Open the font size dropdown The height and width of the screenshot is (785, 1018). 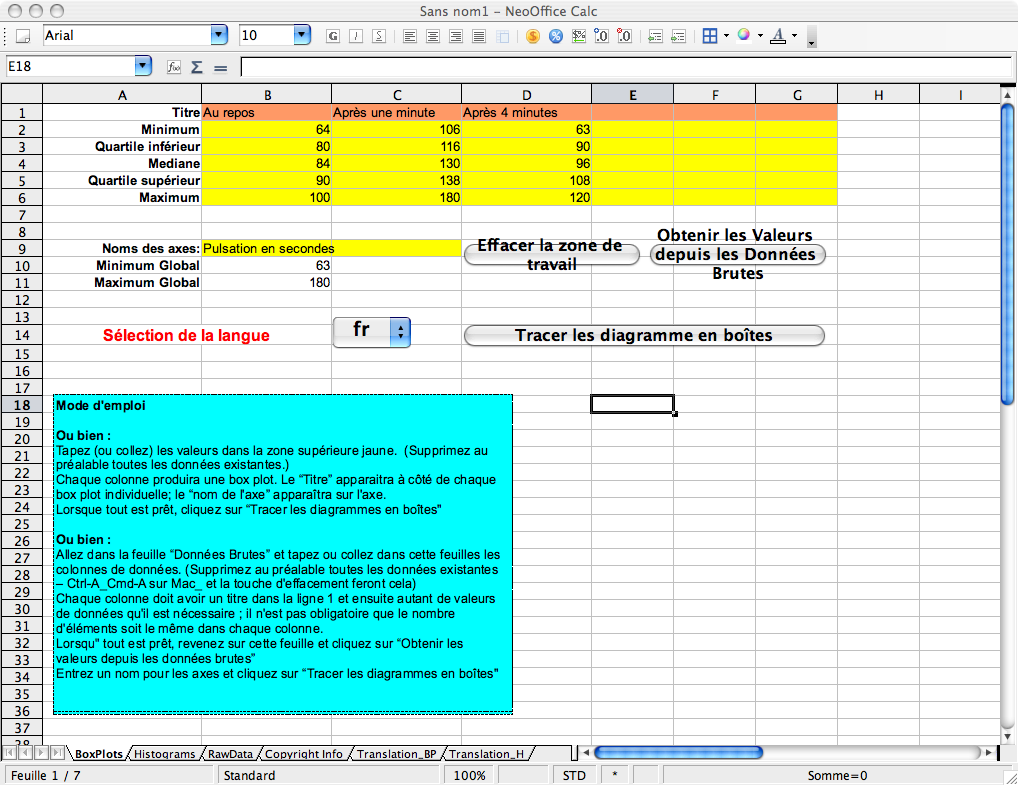301,35
